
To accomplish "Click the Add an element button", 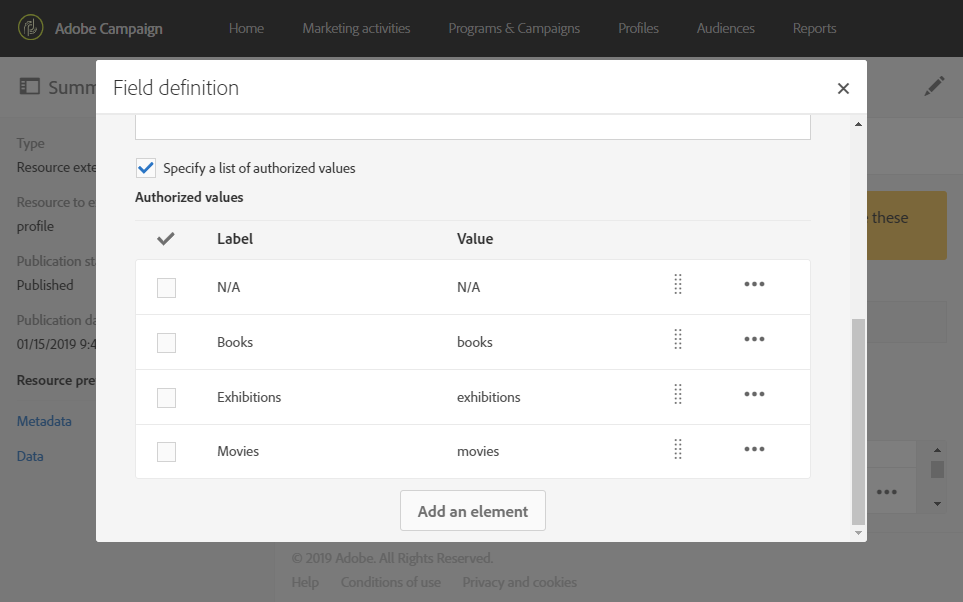I will pyautogui.click(x=473, y=511).
